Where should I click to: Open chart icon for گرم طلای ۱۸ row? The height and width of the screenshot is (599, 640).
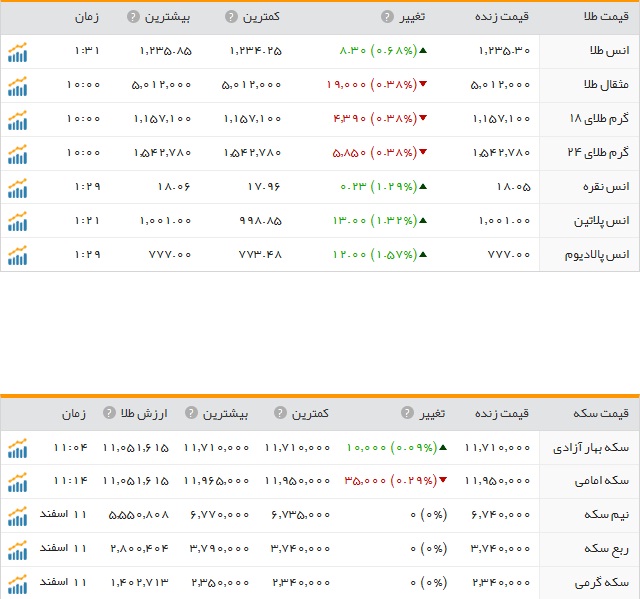[x=17, y=120]
